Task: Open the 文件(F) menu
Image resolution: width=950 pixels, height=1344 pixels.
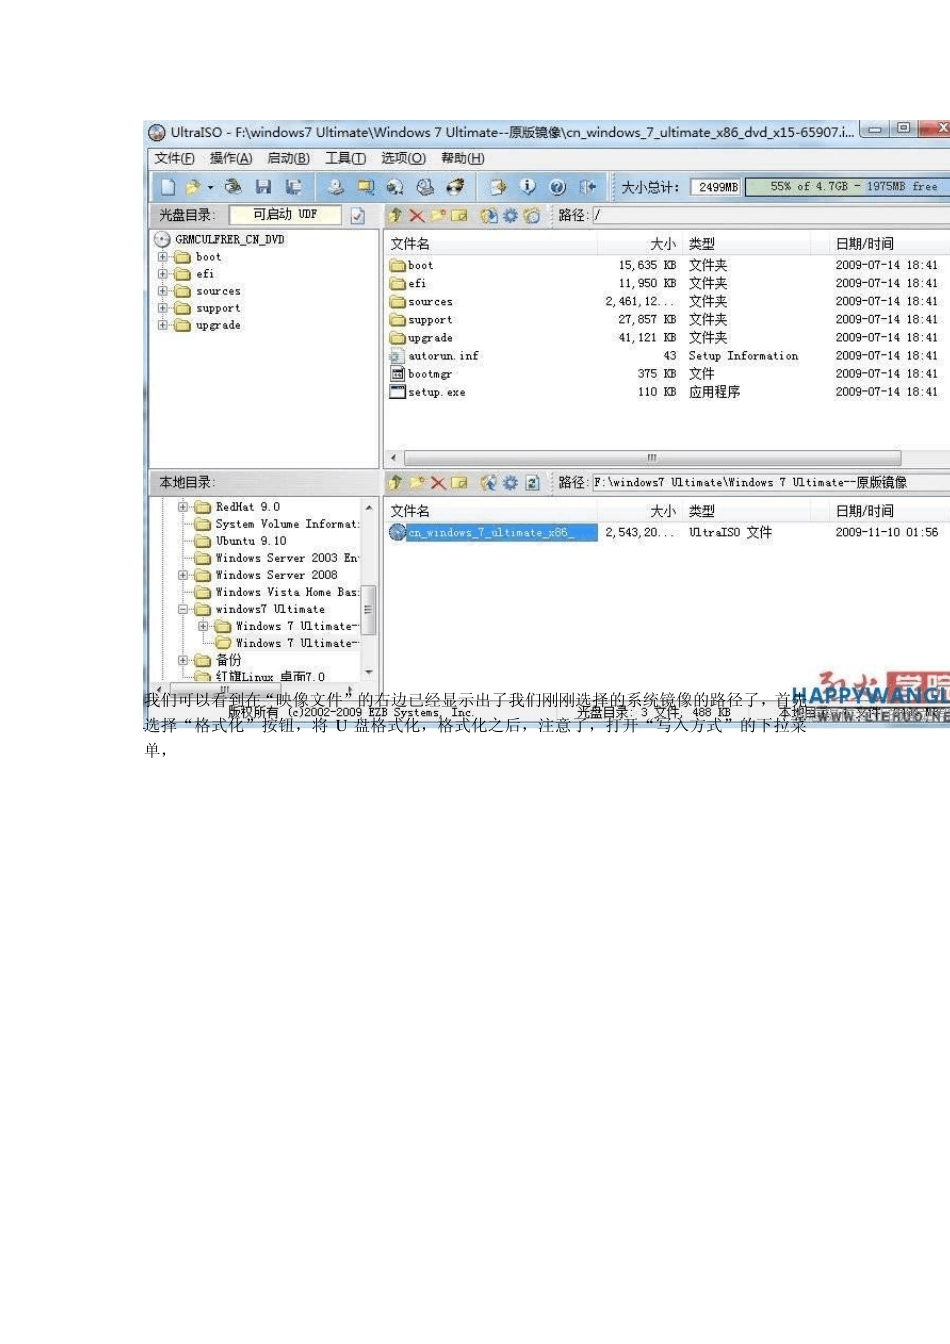Action: [x=174, y=158]
